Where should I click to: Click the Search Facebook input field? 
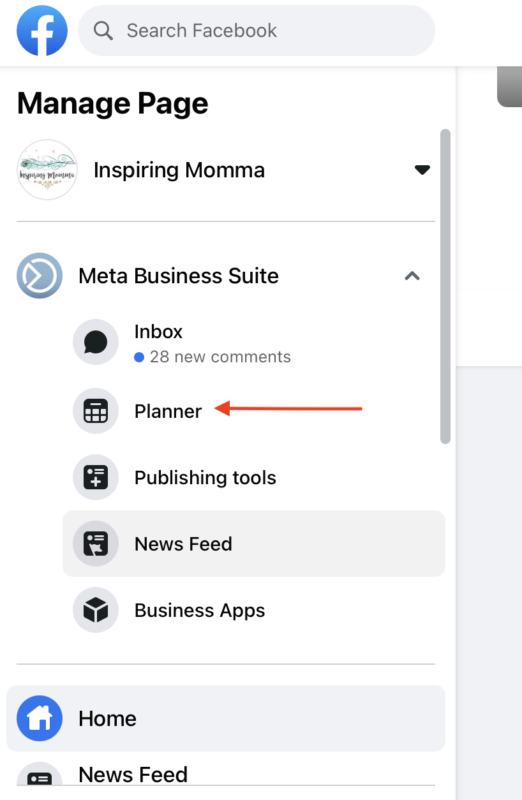(256, 31)
